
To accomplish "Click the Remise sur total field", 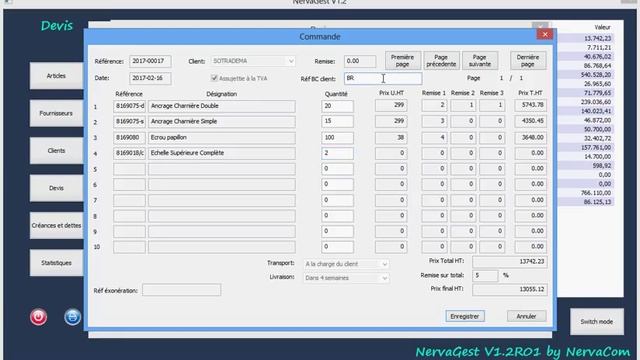I will tap(485, 276).
